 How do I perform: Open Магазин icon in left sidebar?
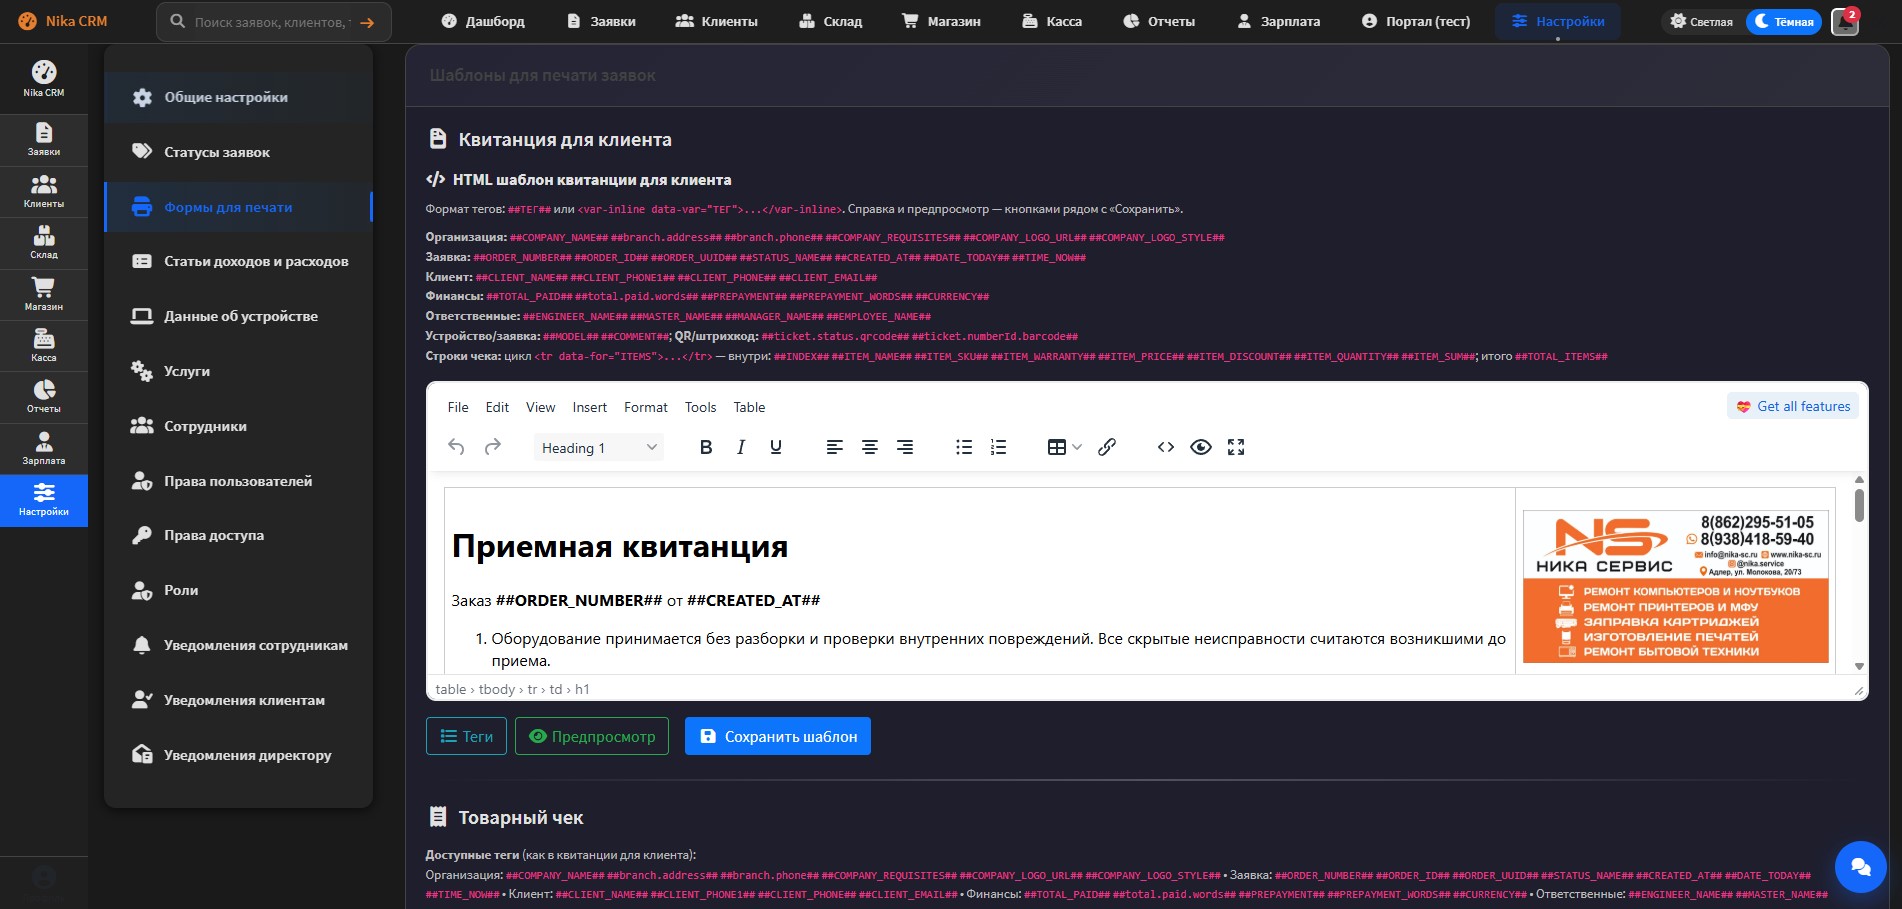(x=44, y=294)
